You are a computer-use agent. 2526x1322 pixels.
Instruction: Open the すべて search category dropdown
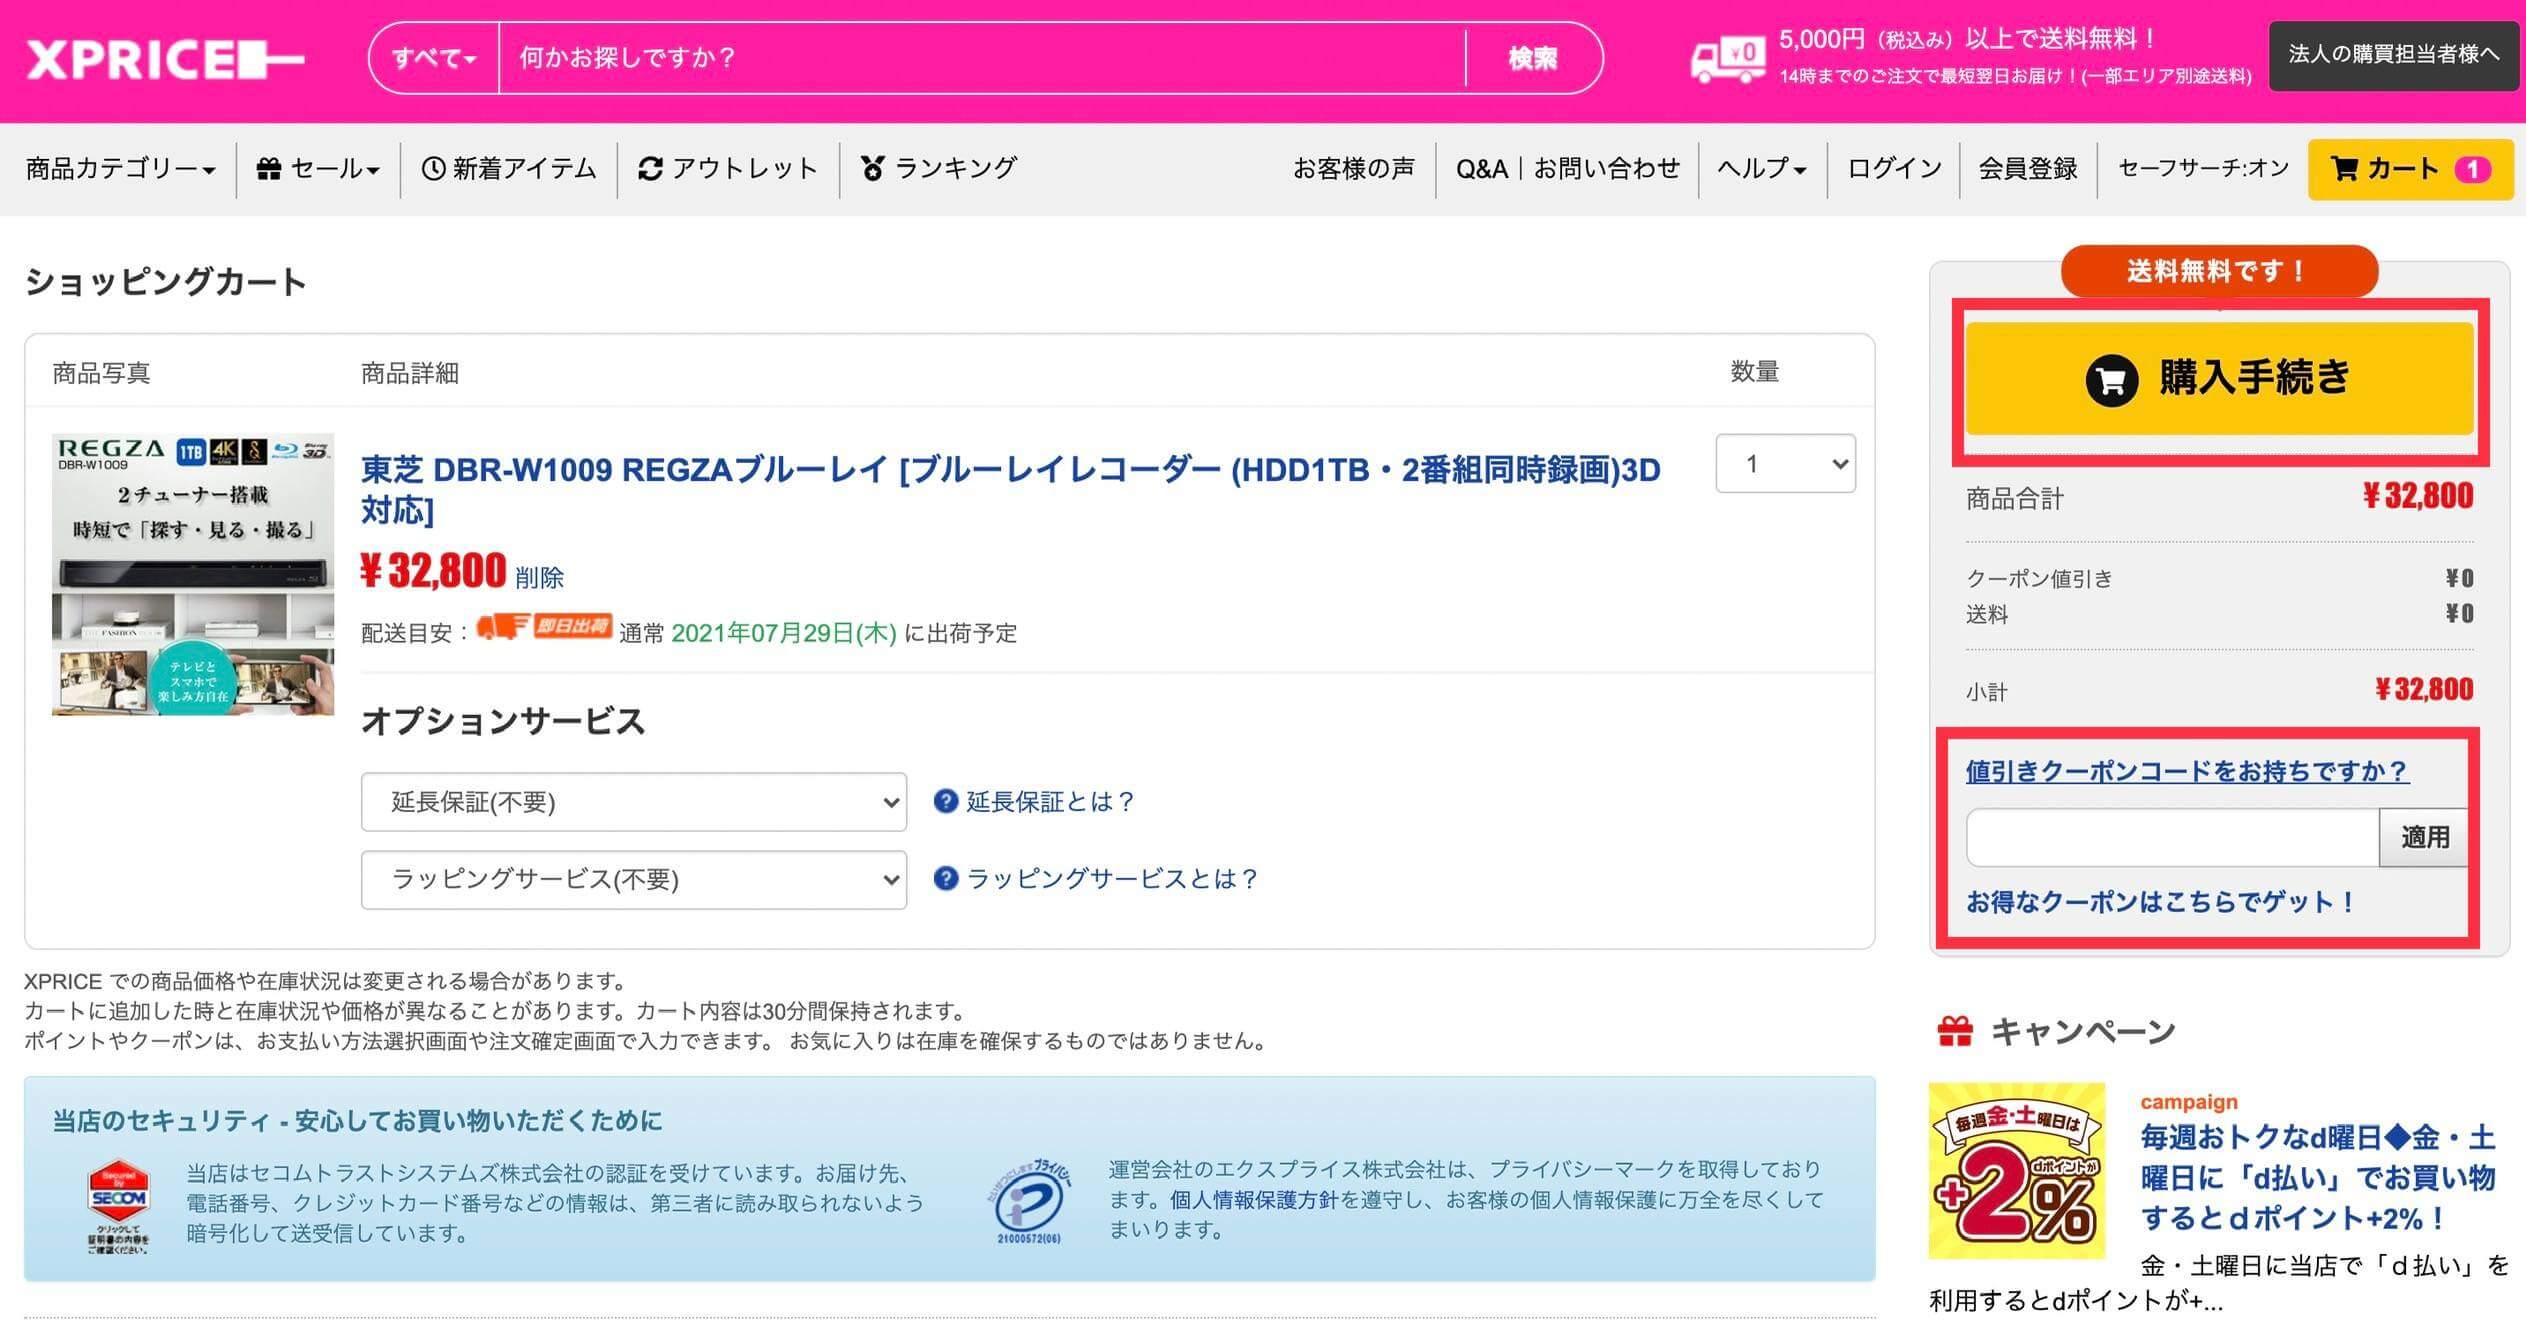434,58
